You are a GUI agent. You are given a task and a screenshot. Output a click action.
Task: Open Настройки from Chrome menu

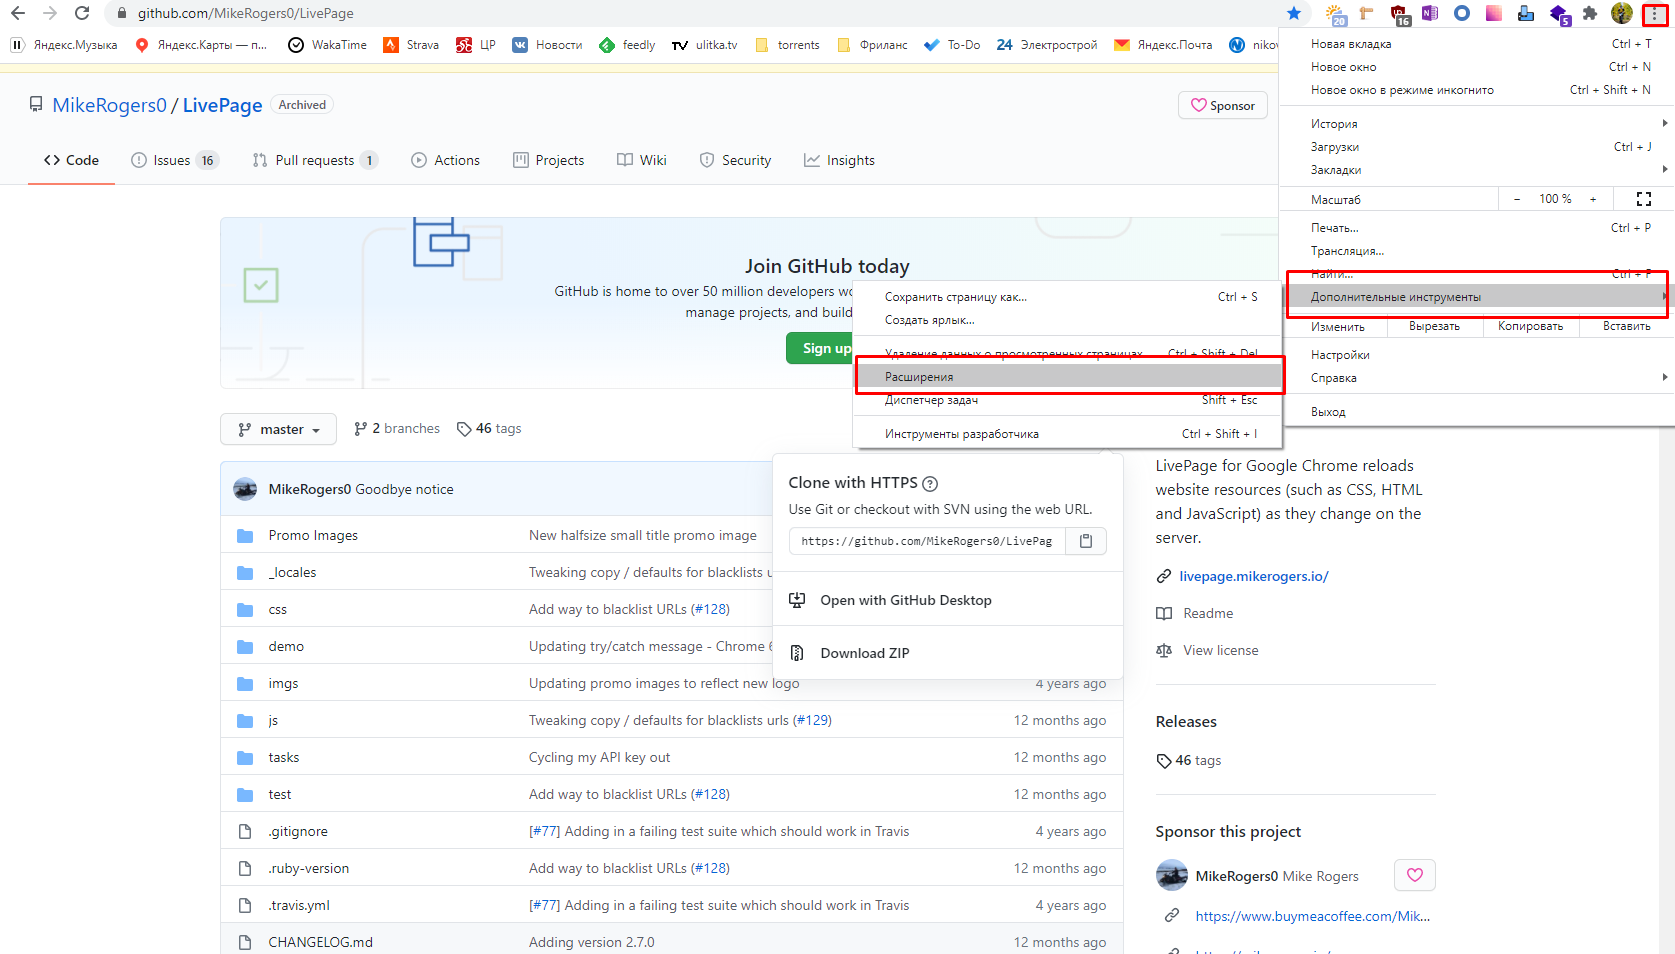click(x=1477, y=355)
